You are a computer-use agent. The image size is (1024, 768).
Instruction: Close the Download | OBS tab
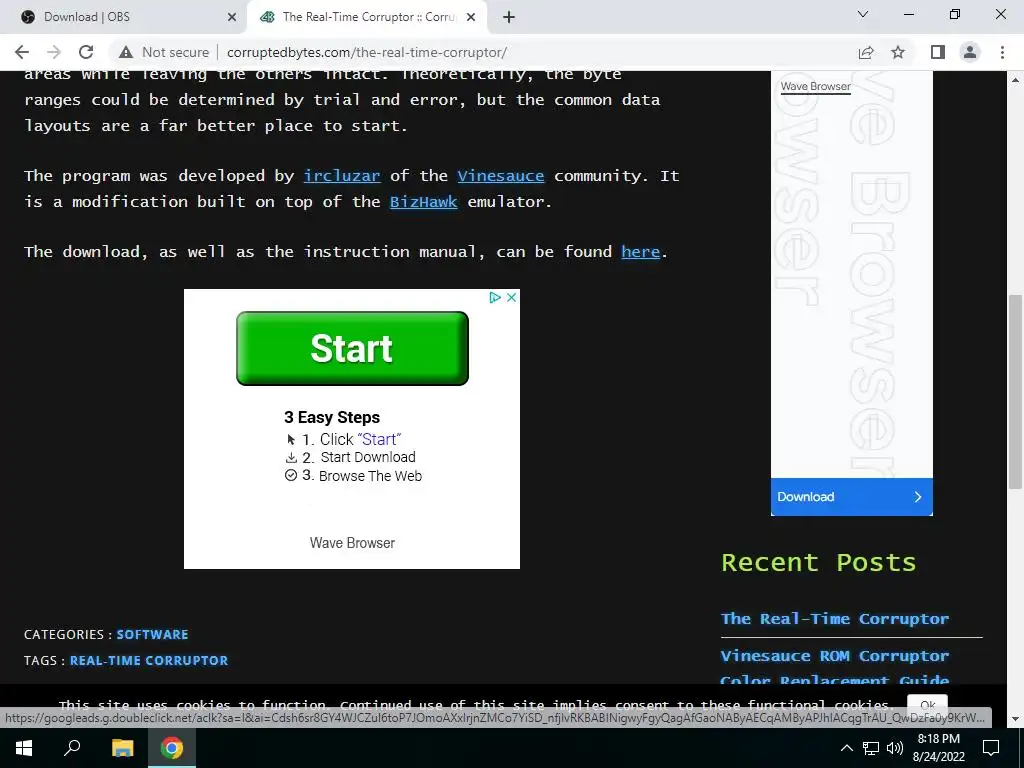point(232,18)
